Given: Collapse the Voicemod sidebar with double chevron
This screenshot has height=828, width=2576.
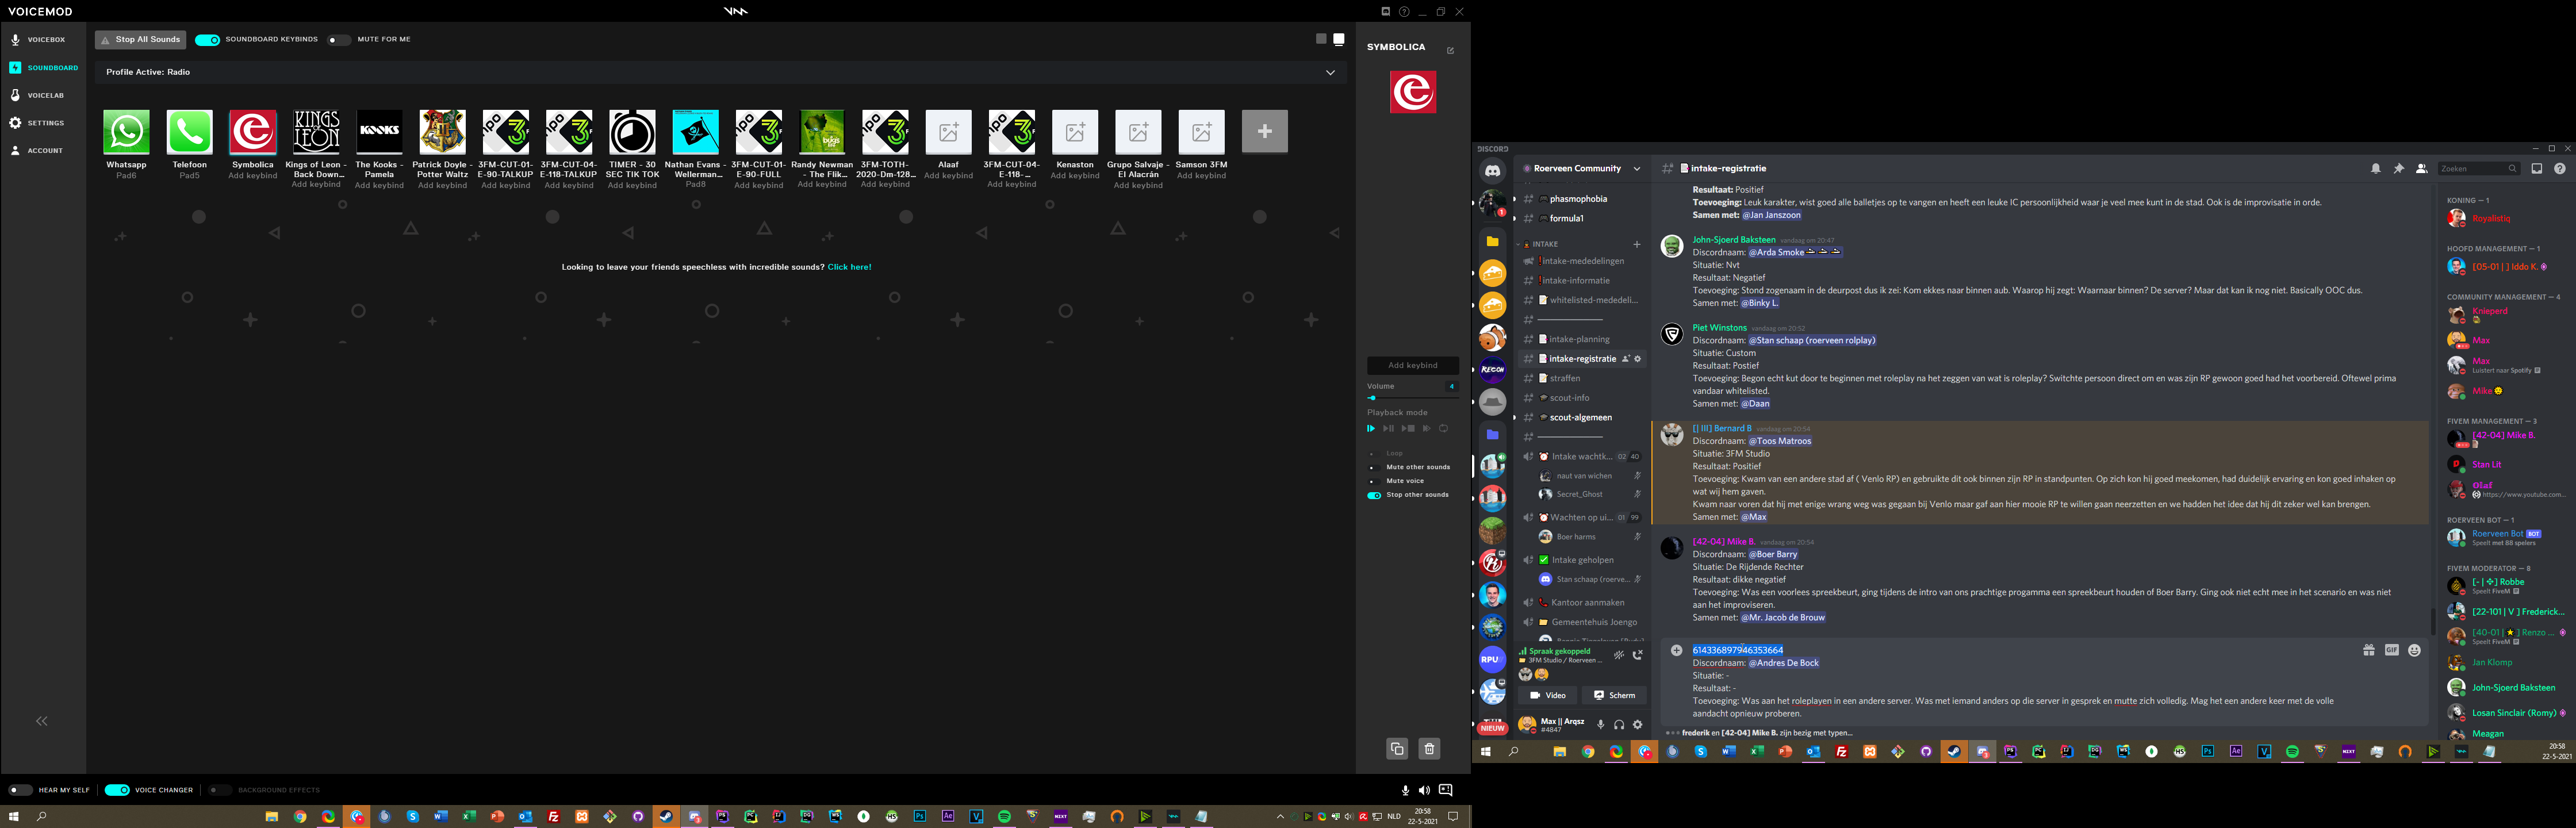Looking at the screenshot, I should 42,721.
